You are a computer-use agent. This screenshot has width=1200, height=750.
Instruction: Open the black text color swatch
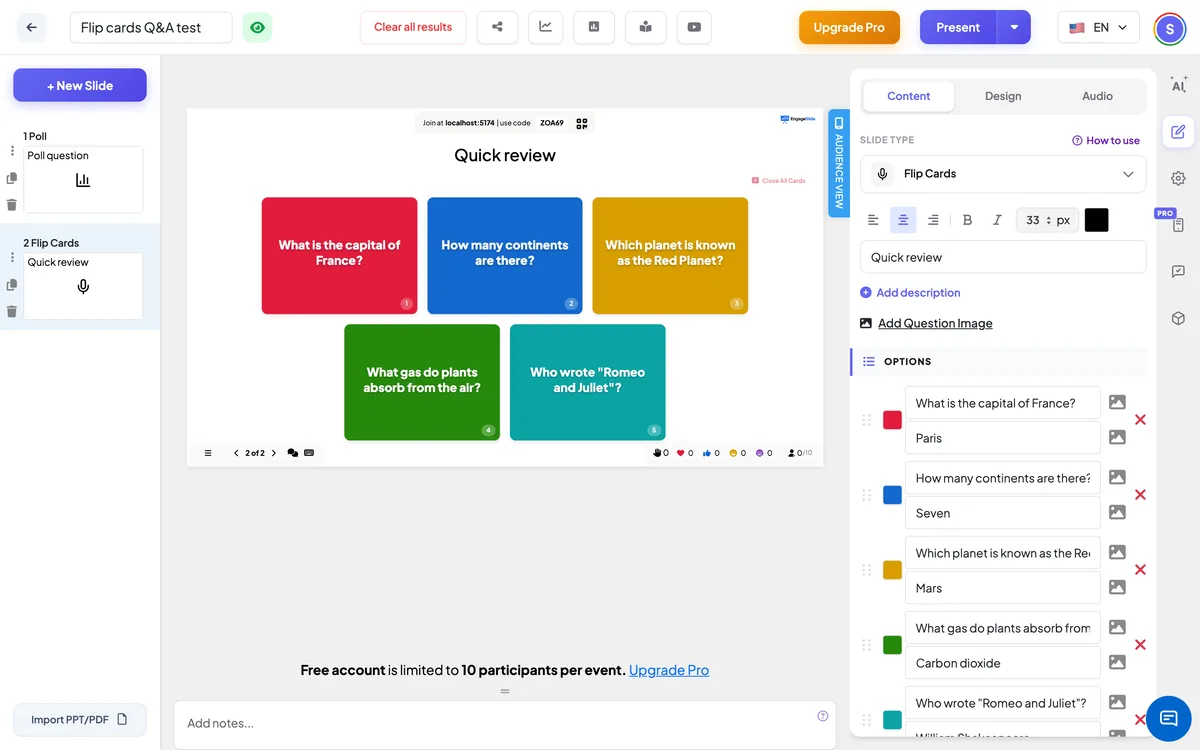(x=1097, y=220)
